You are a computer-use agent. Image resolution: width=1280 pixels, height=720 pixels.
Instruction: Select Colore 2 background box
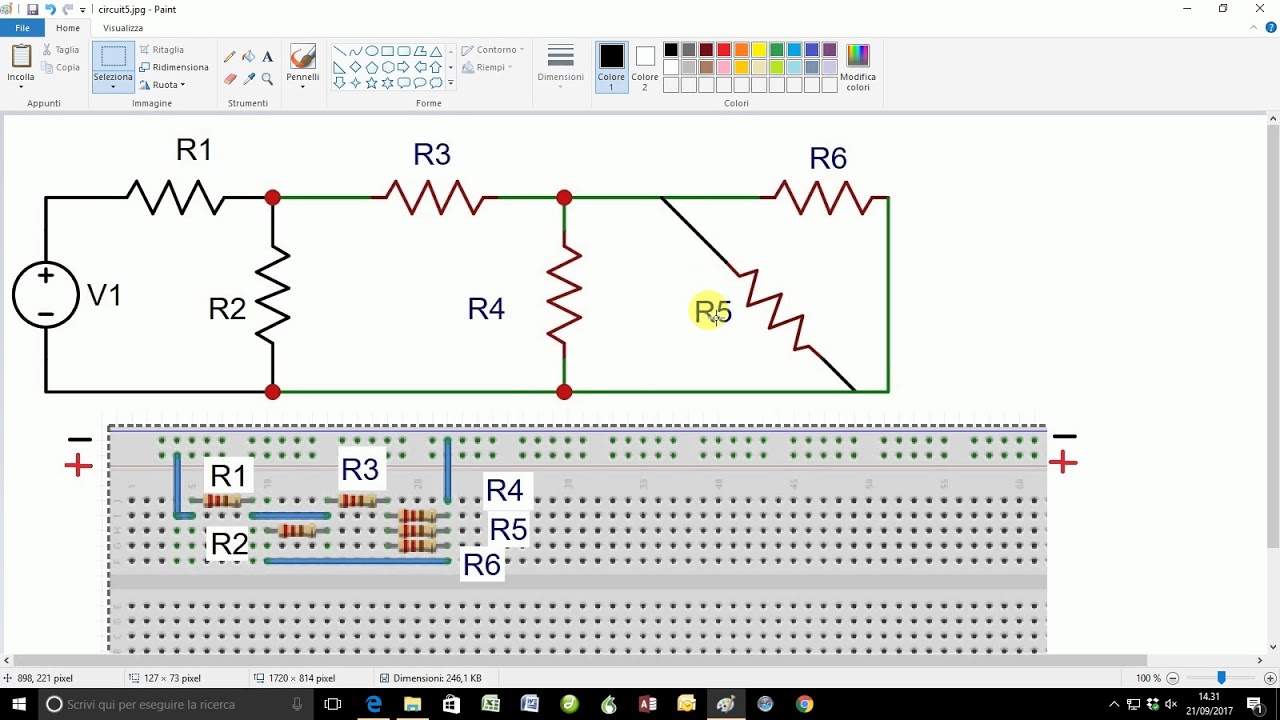[x=645, y=67]
